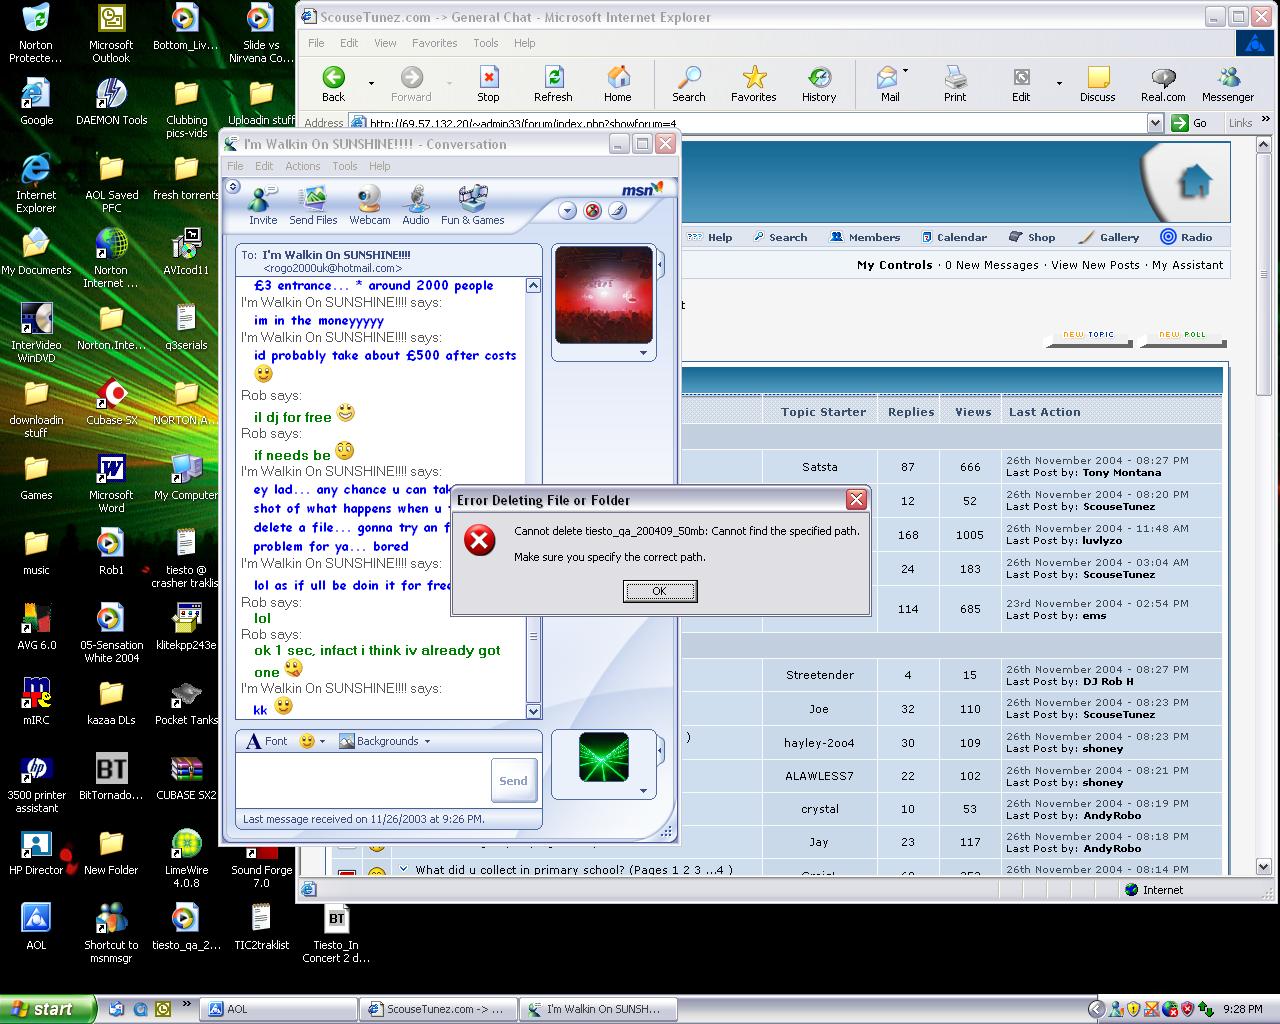
Task: Click the contact's display picture thumbnail
Action: point(603,295)
